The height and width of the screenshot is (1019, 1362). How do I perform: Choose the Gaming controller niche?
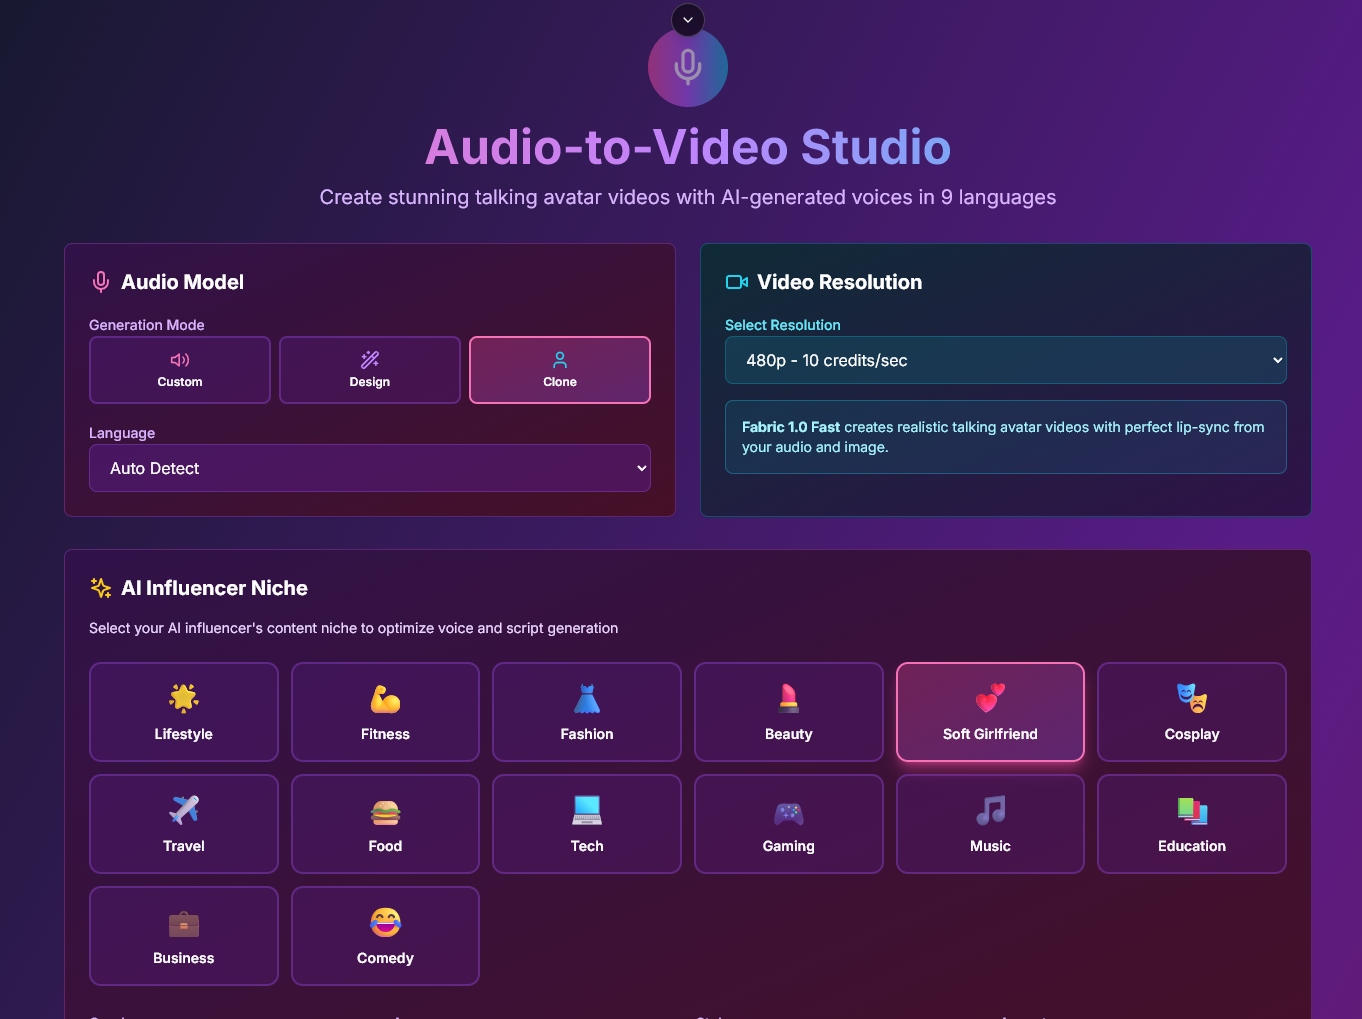point(789,824)
